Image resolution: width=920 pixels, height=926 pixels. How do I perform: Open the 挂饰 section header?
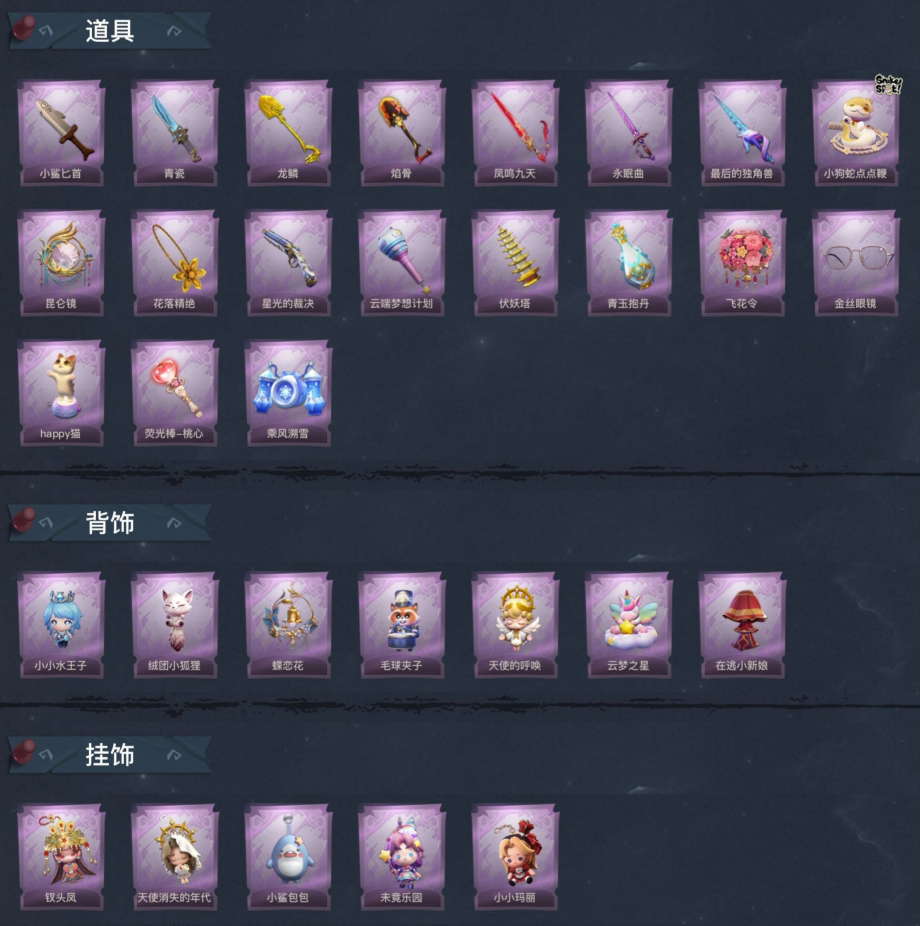[x=110, y=755]
